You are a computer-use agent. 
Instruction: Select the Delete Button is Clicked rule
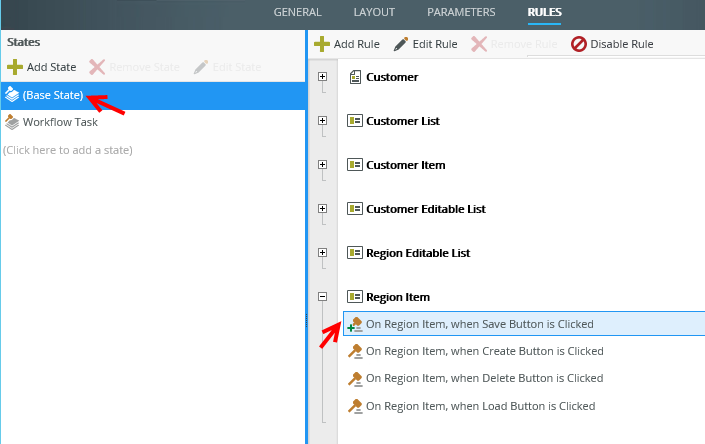[484, 379]
